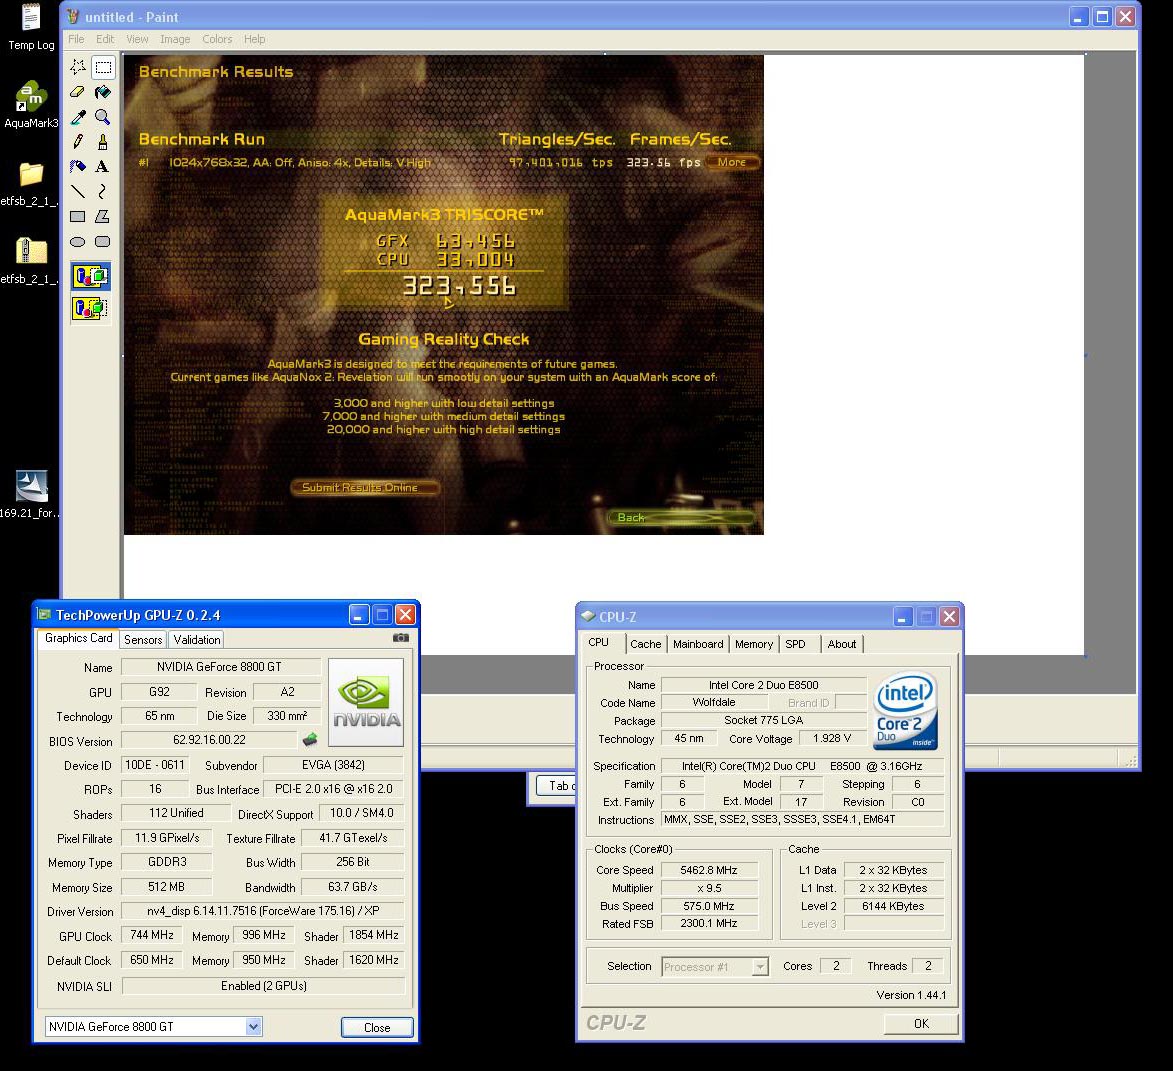Click the BIOS Version field in GPU-Z

(209, 740)
